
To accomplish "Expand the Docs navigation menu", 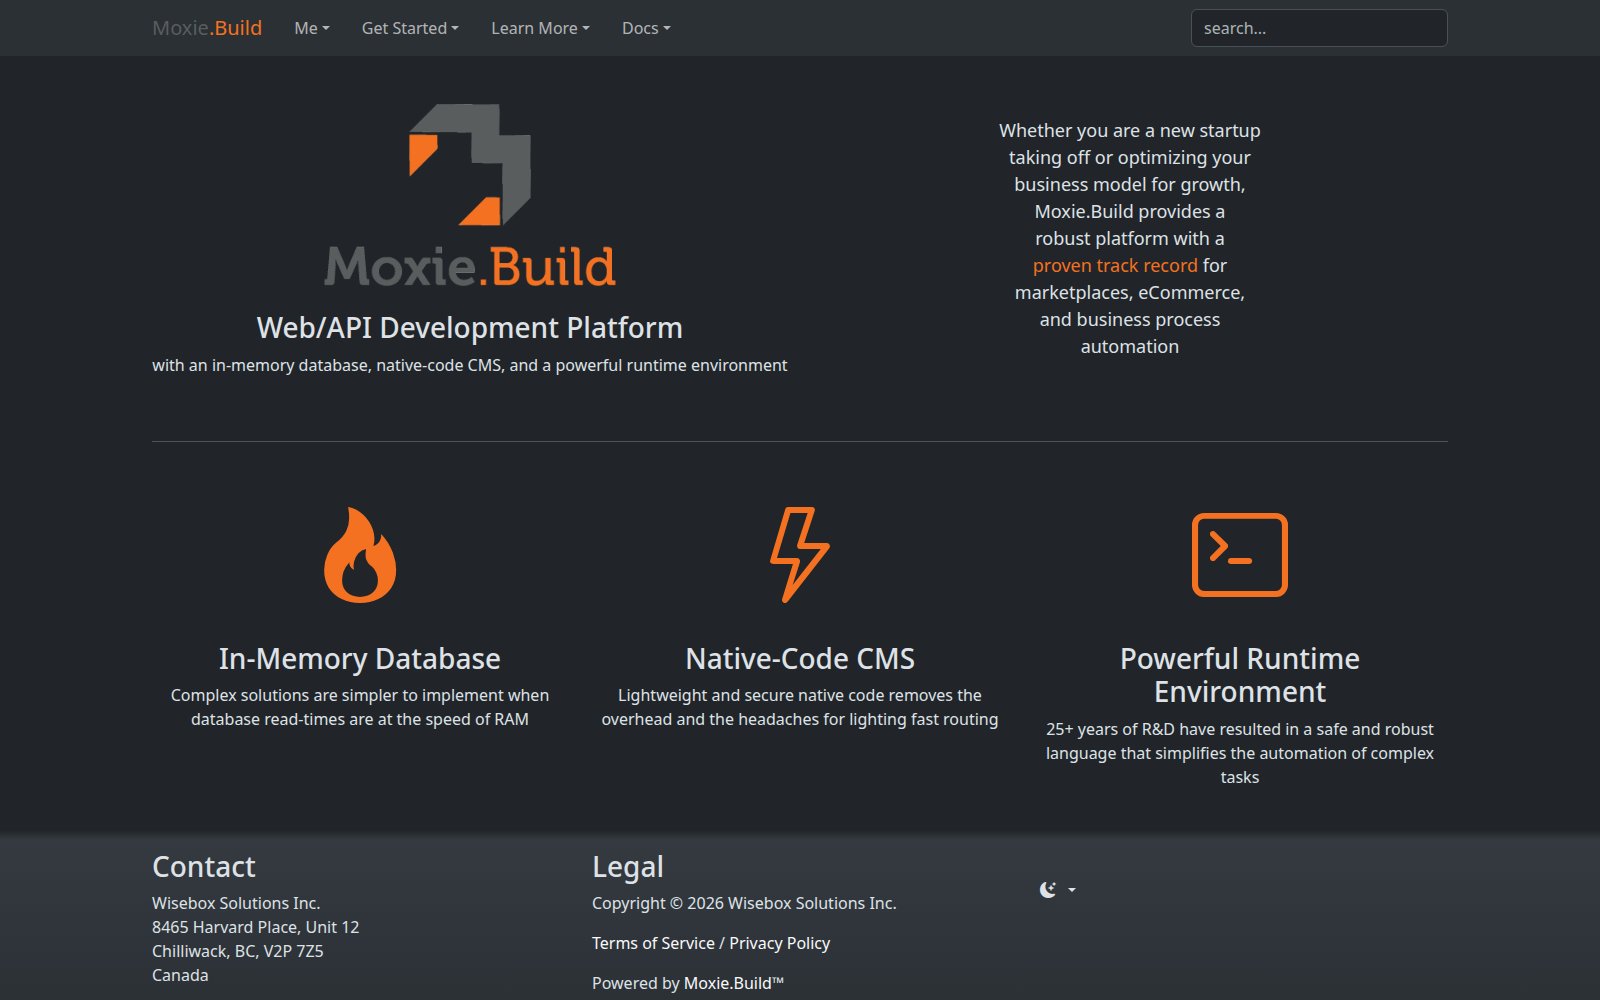I will (646, 28).
